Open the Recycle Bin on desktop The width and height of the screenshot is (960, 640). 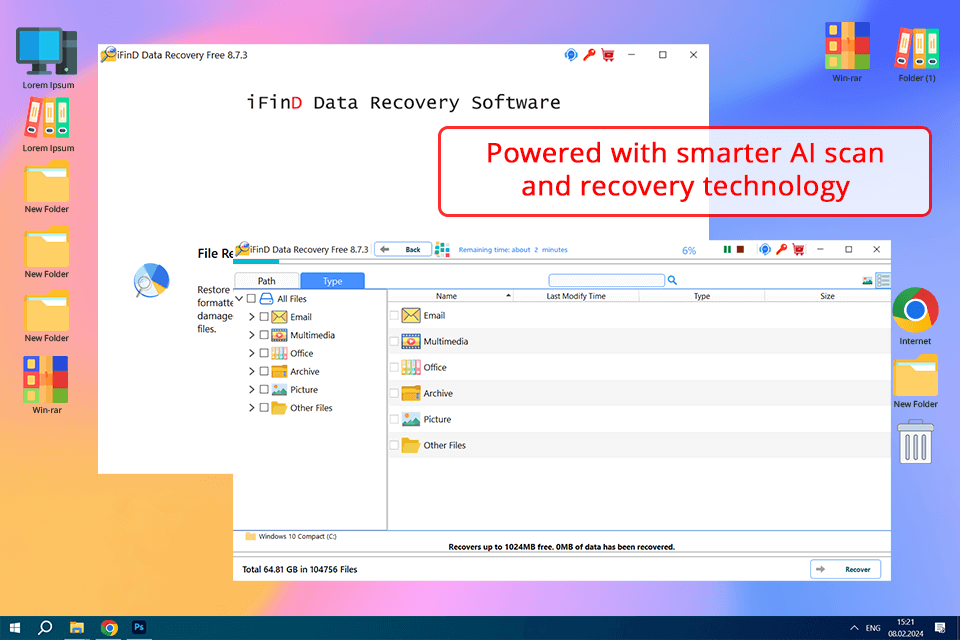coord(916,442)
